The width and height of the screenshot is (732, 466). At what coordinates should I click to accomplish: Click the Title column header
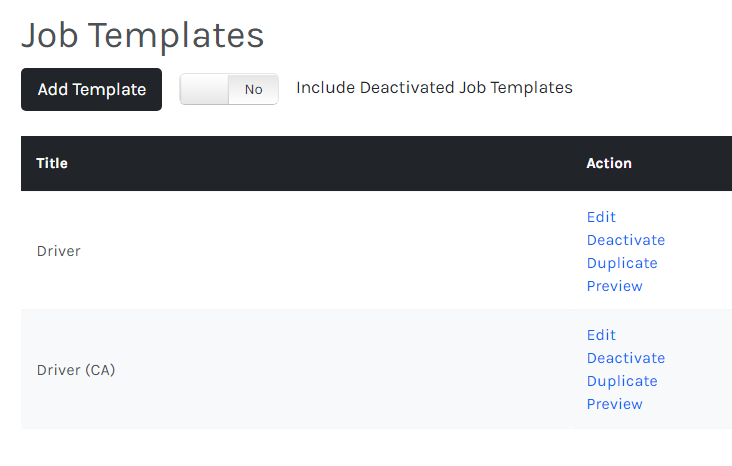click(52, 163)
